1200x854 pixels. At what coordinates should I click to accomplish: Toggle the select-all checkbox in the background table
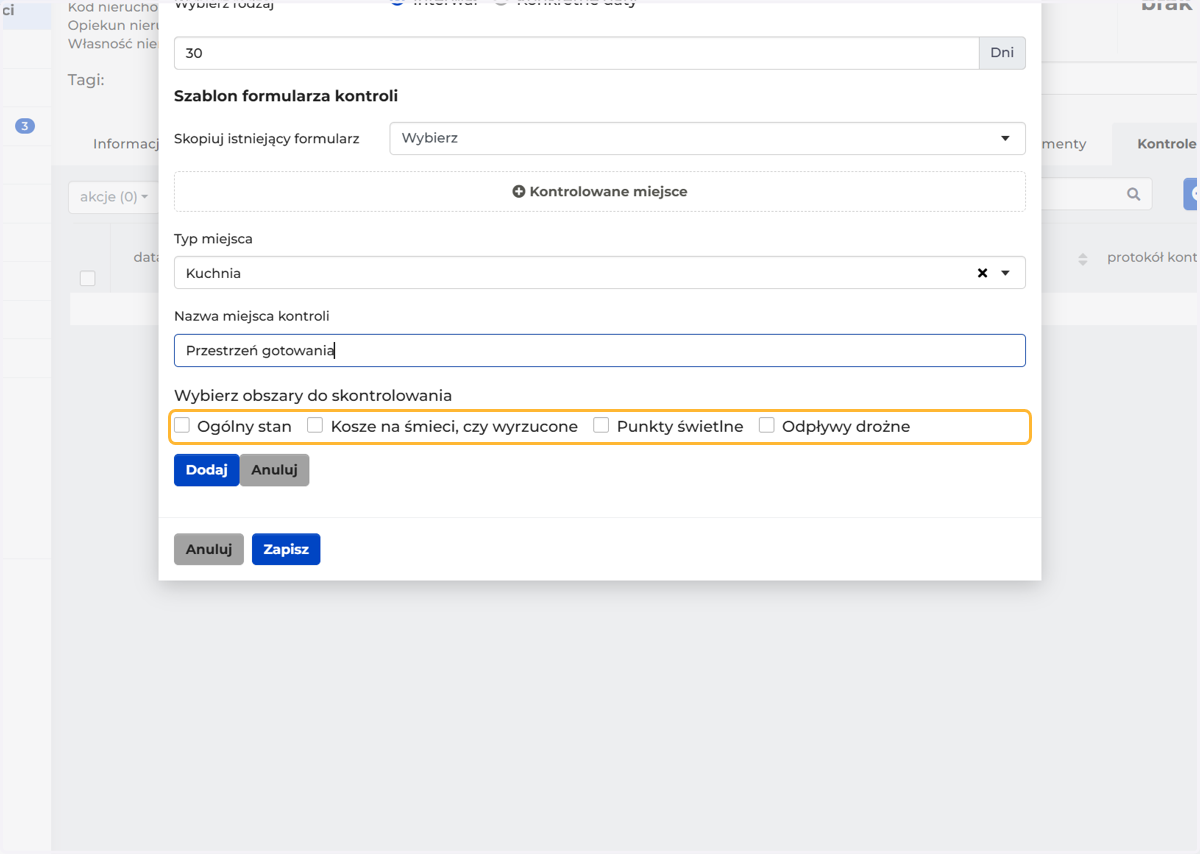pyautogui.click(x=87, y=278)
